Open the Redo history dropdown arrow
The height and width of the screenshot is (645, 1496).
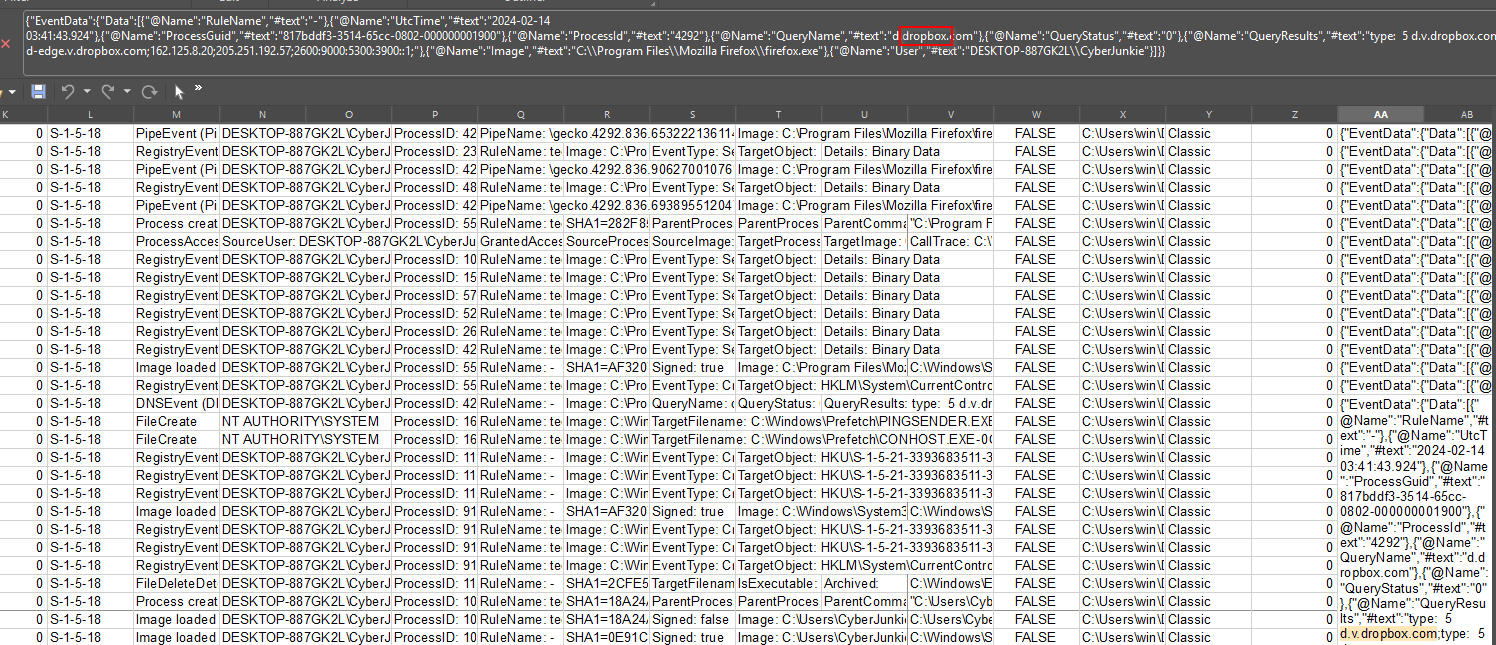coord(127,91)
